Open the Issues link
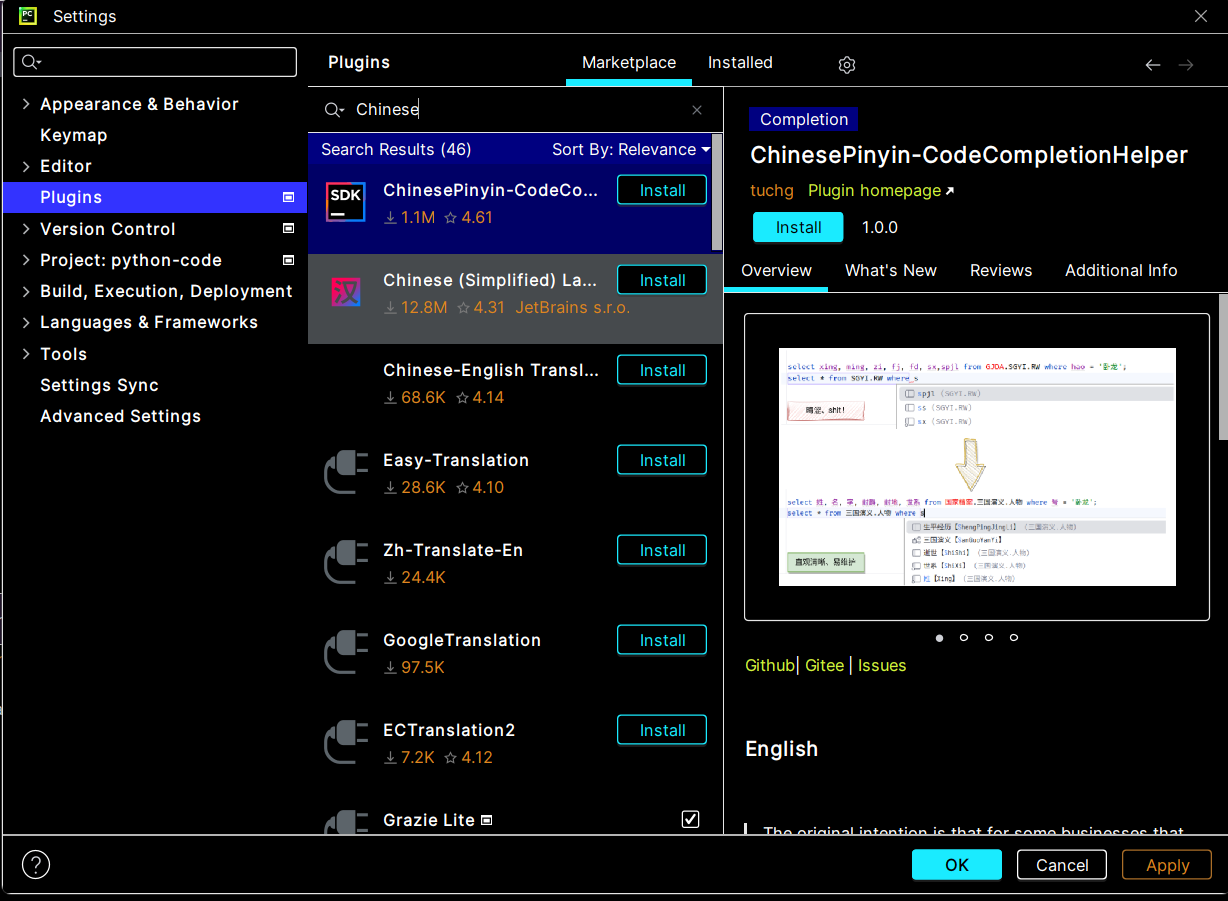This screenshot has height=901, width=1228. tap(882, 665)
